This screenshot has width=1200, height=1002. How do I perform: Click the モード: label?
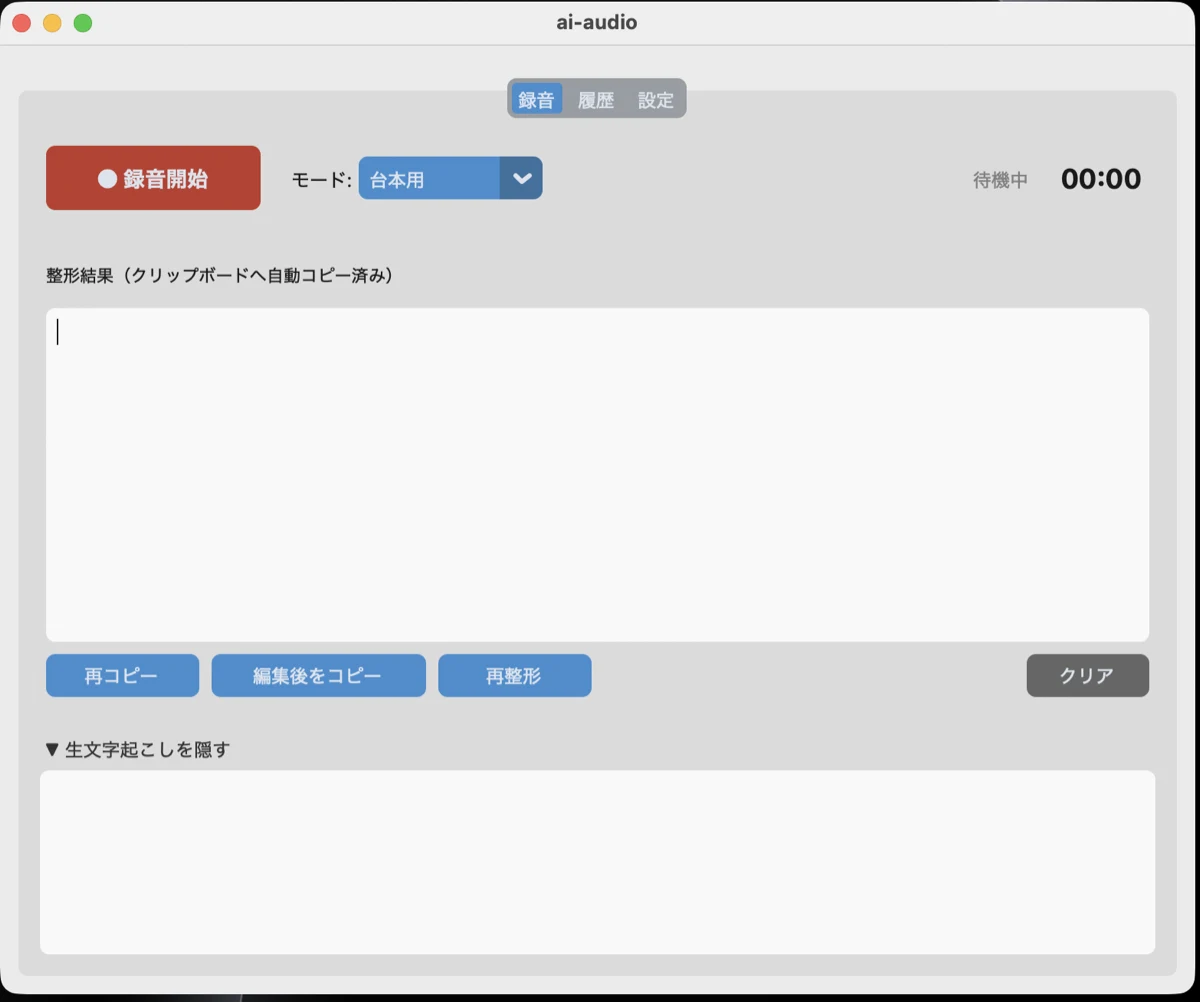[321, 180]
